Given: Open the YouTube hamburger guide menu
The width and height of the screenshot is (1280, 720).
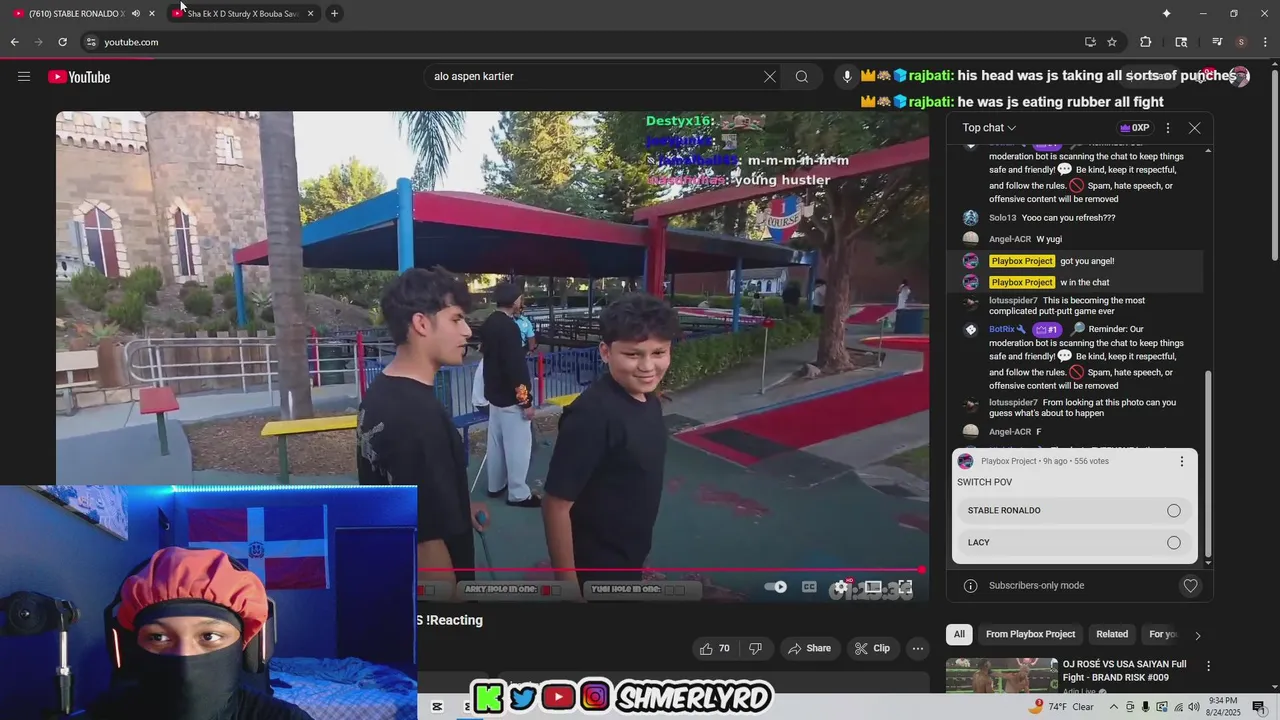Looking at the screenshot, I should point(24,77).
